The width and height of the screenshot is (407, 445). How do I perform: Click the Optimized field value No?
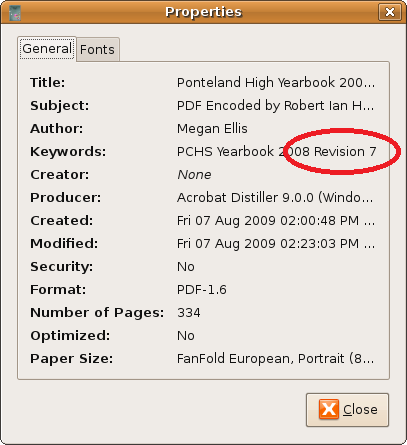pyautogui.click(x=186, y=336)
